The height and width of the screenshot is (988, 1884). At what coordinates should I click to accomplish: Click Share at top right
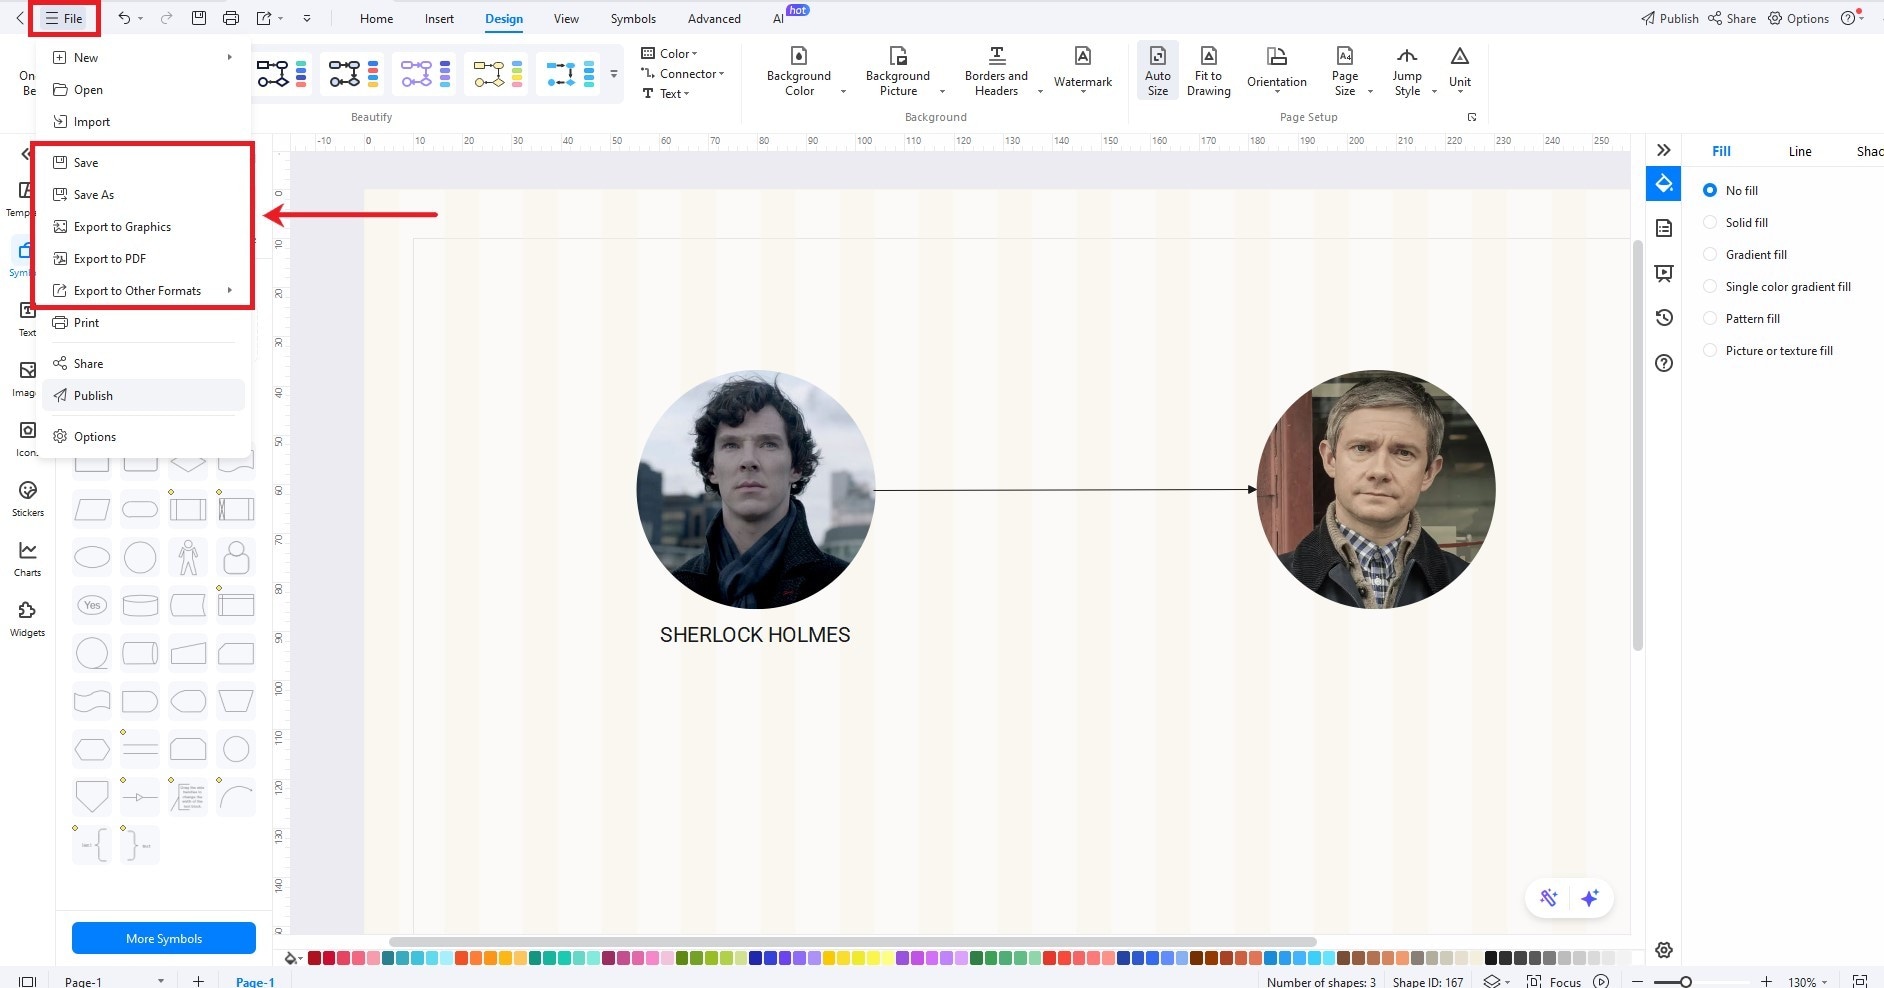(1732, 18)
